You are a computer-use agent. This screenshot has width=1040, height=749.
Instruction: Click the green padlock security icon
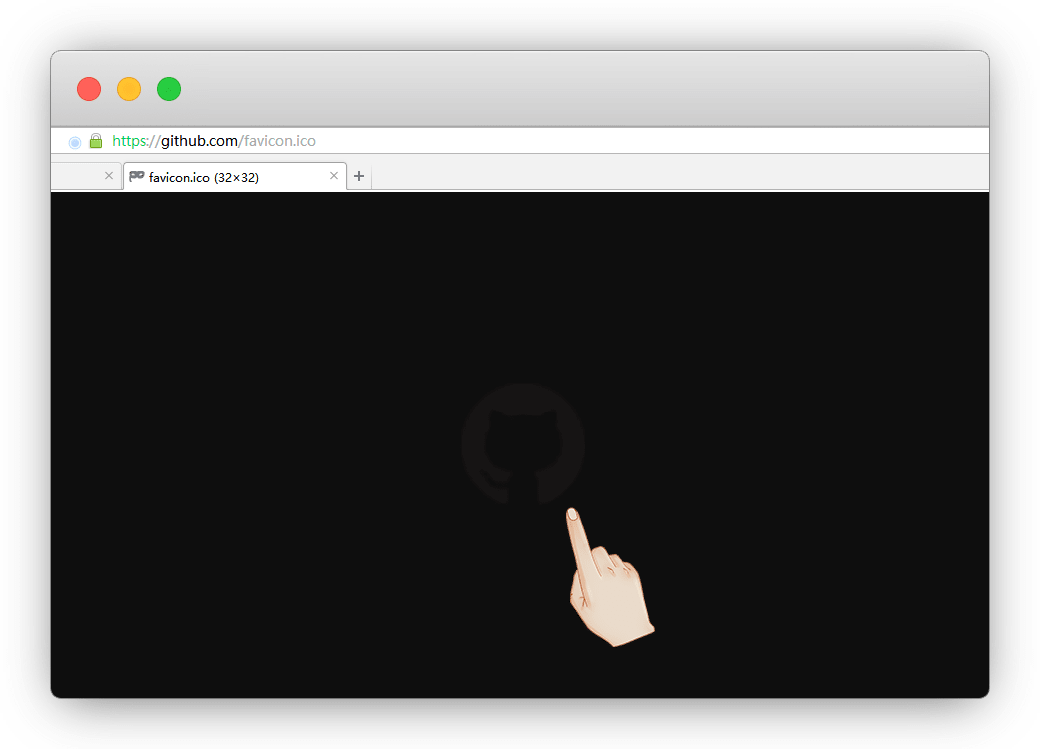click(x=96, y=141)
